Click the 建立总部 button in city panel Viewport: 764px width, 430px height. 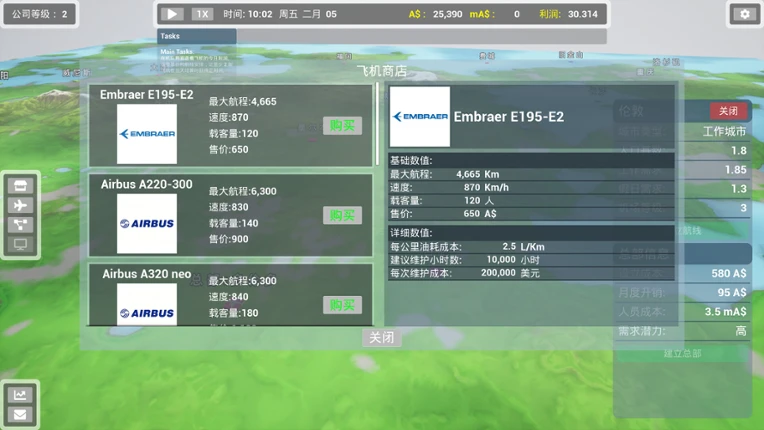click(x=682, y=353)
